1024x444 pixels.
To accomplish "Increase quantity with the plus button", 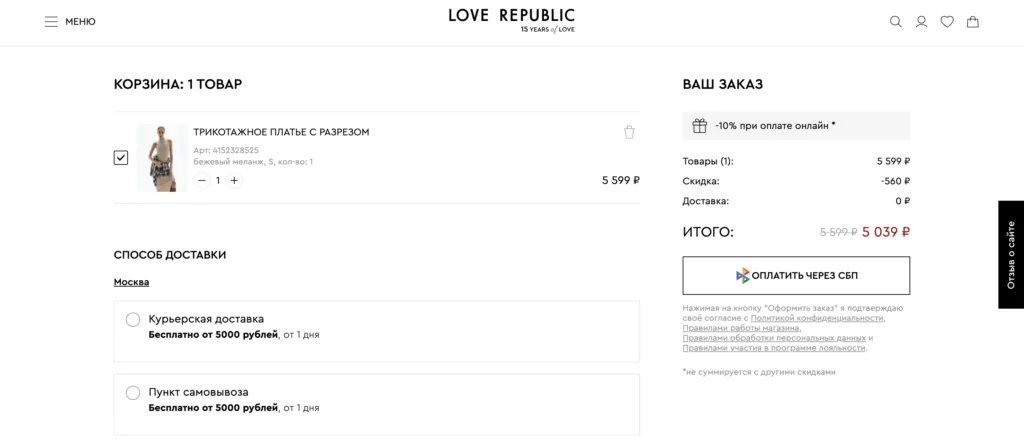I will point(234,181).
